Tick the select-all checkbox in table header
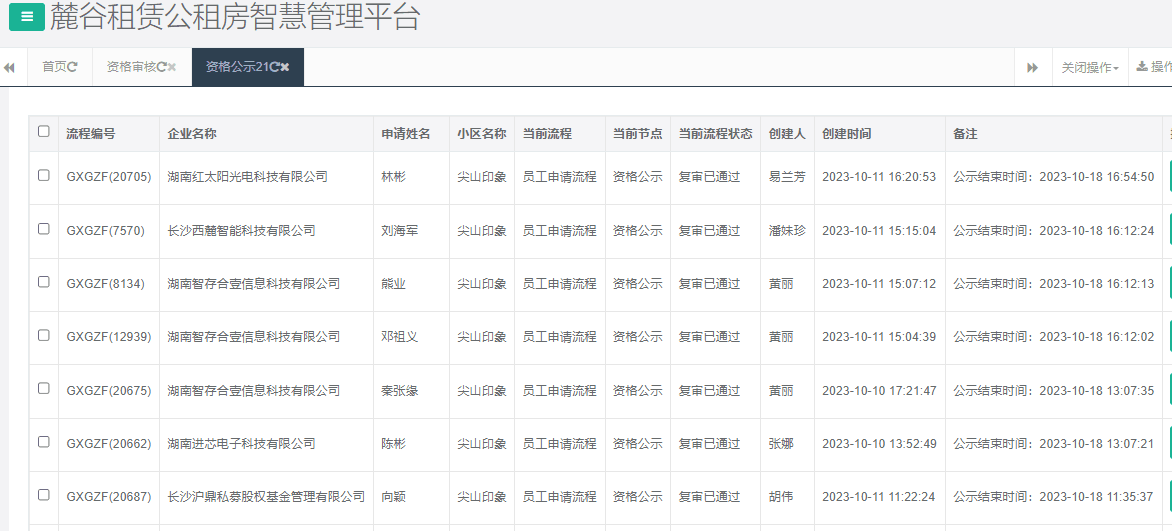This screenshot has height=531, width=1172. pyautogui.click(x=43, y=131)
